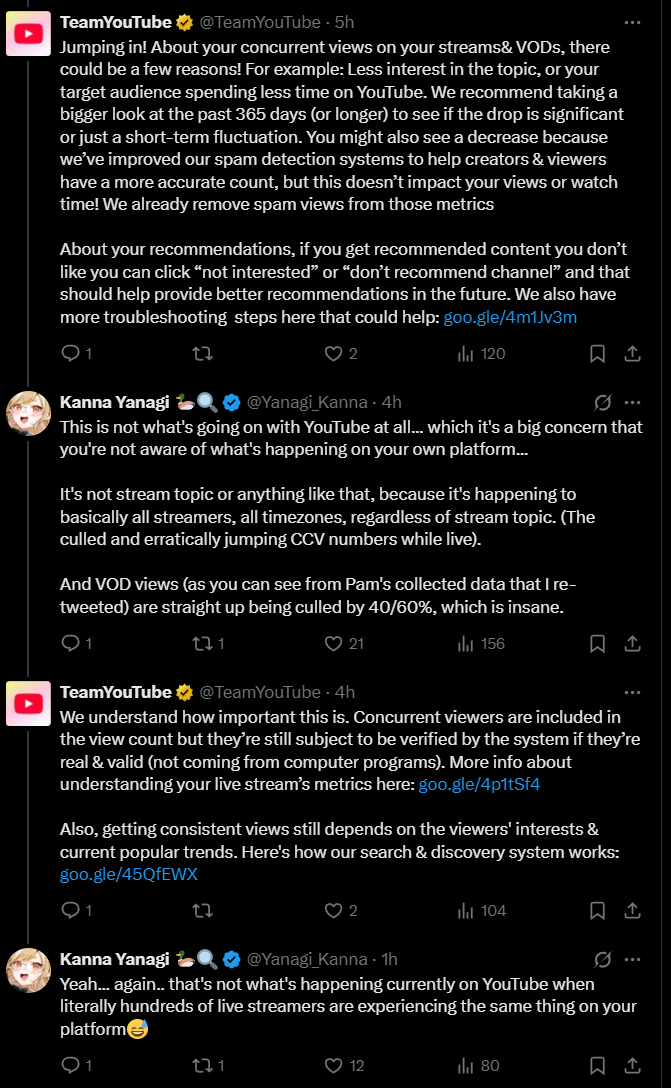Open goo.gle/4p1tSf4 live metrics link
Screen dimensions: 671x1088
tap(479, 784)
